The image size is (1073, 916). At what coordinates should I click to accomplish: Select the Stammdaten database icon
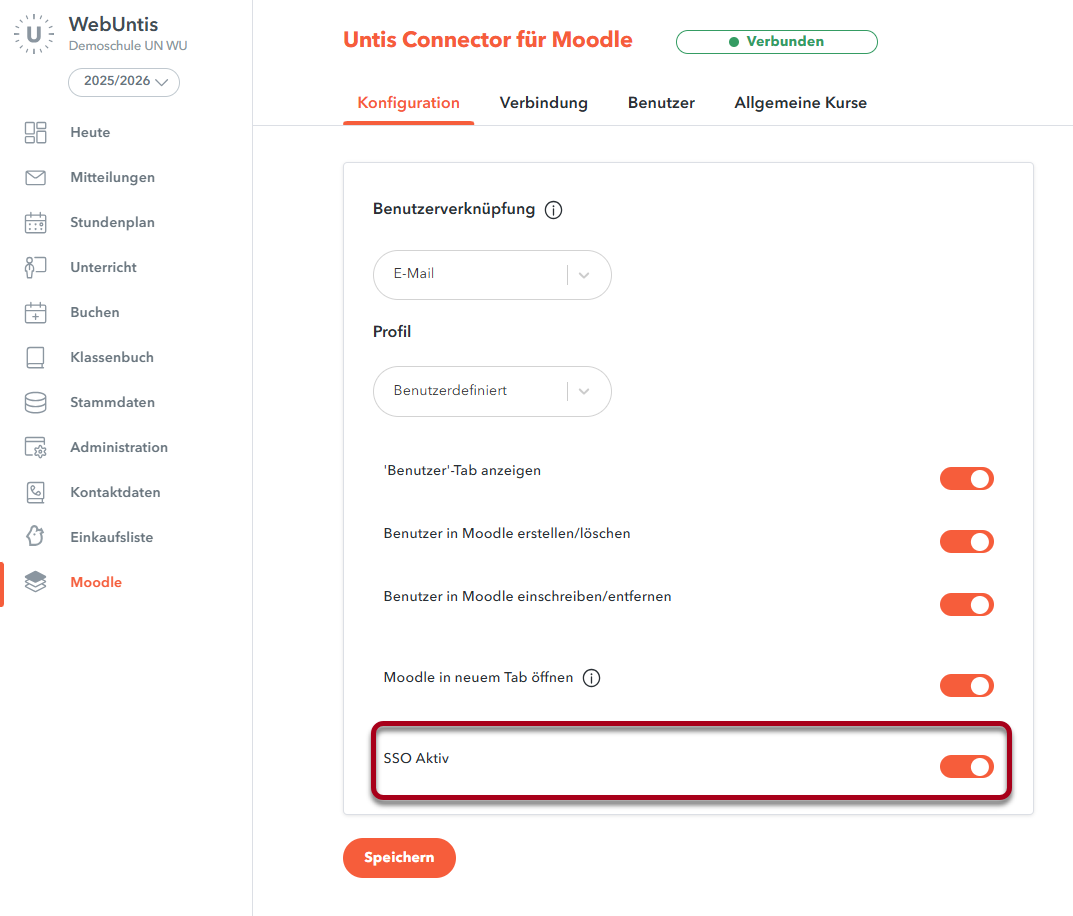pyautogui.click(x=36, y=402)
